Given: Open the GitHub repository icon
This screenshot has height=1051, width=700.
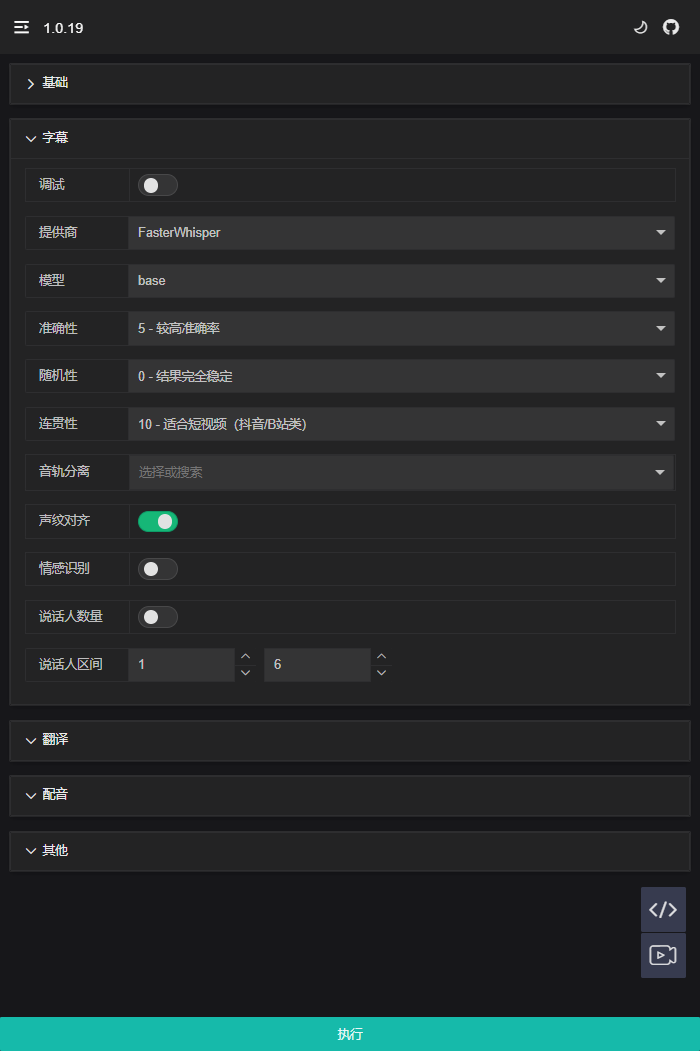Looking at the screenshot, I should 671,28.
